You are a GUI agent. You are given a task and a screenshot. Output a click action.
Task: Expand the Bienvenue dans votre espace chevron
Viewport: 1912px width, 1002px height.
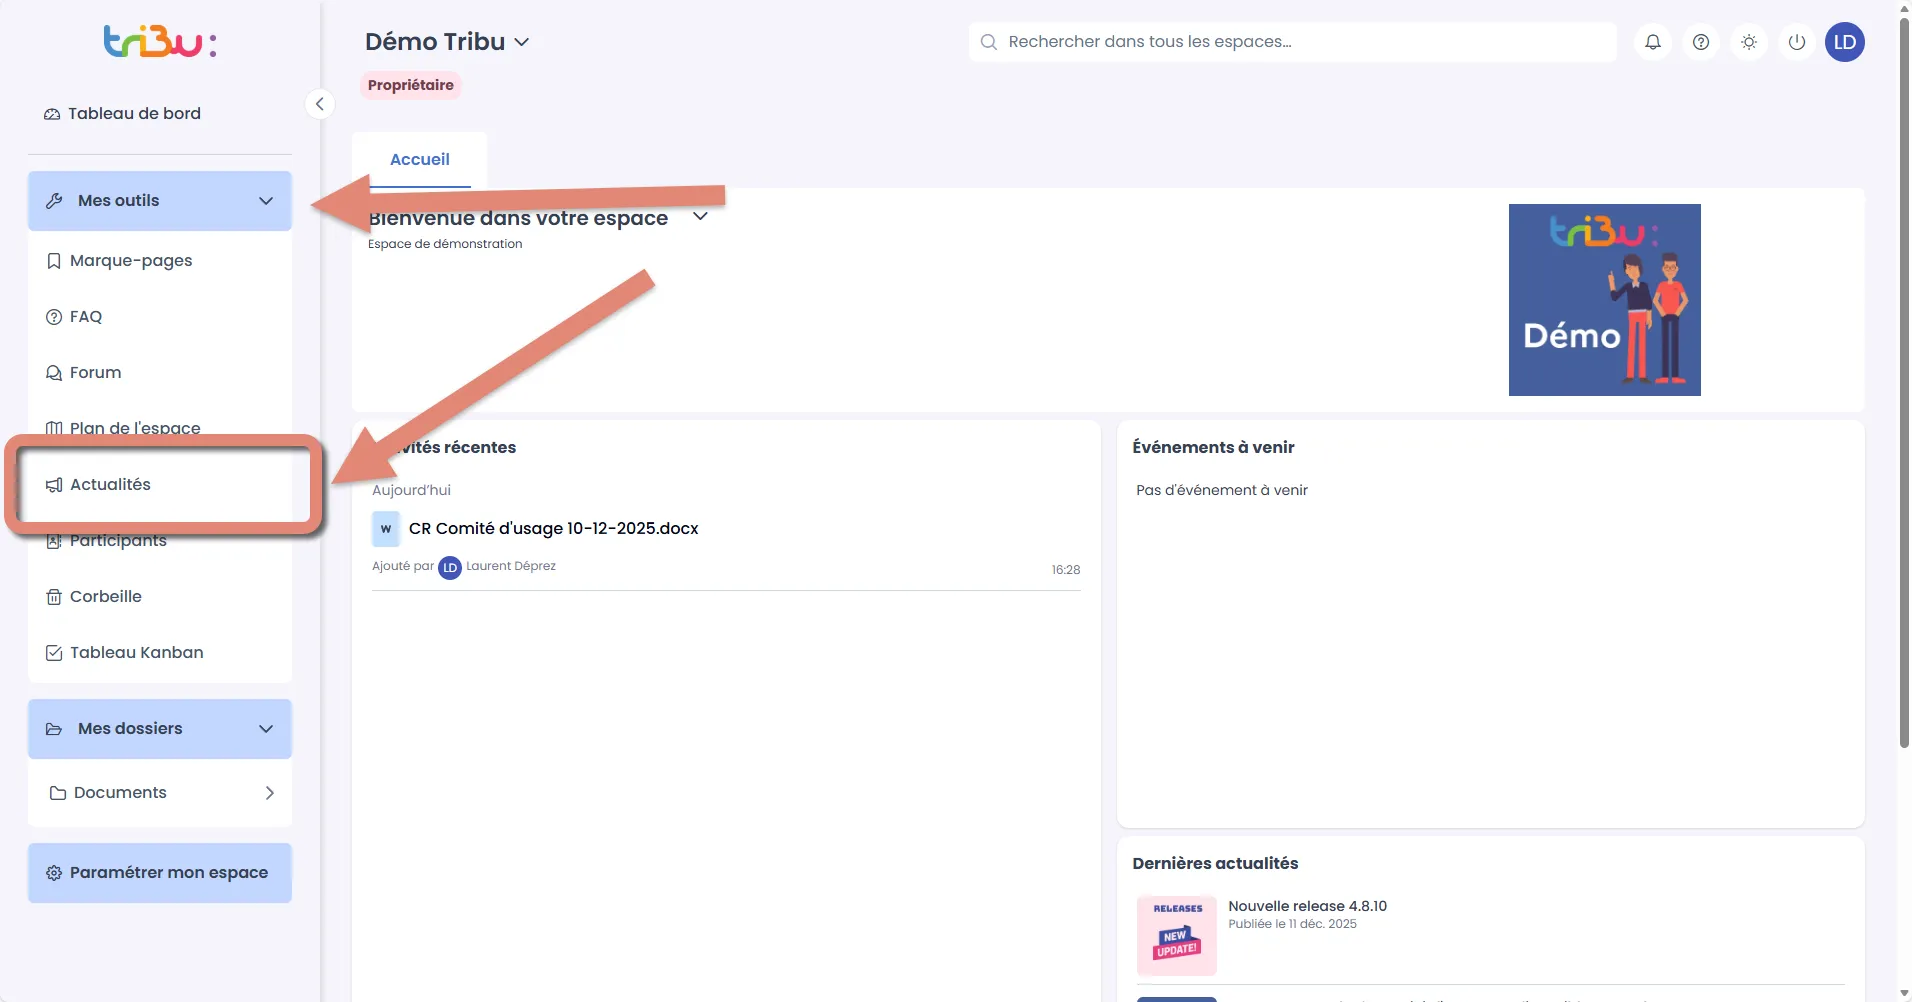pos(700,217)
